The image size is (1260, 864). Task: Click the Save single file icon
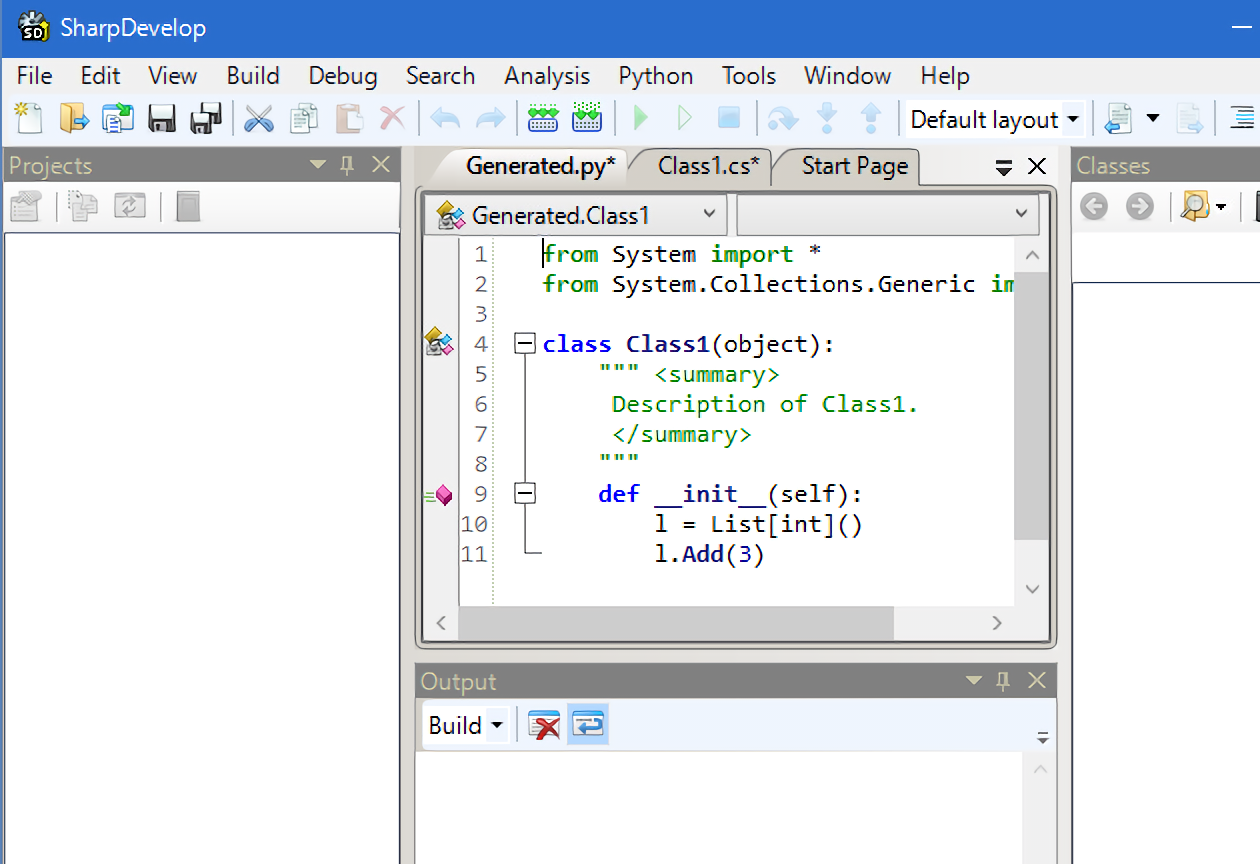pyautogui.click(x=162, y=119)
